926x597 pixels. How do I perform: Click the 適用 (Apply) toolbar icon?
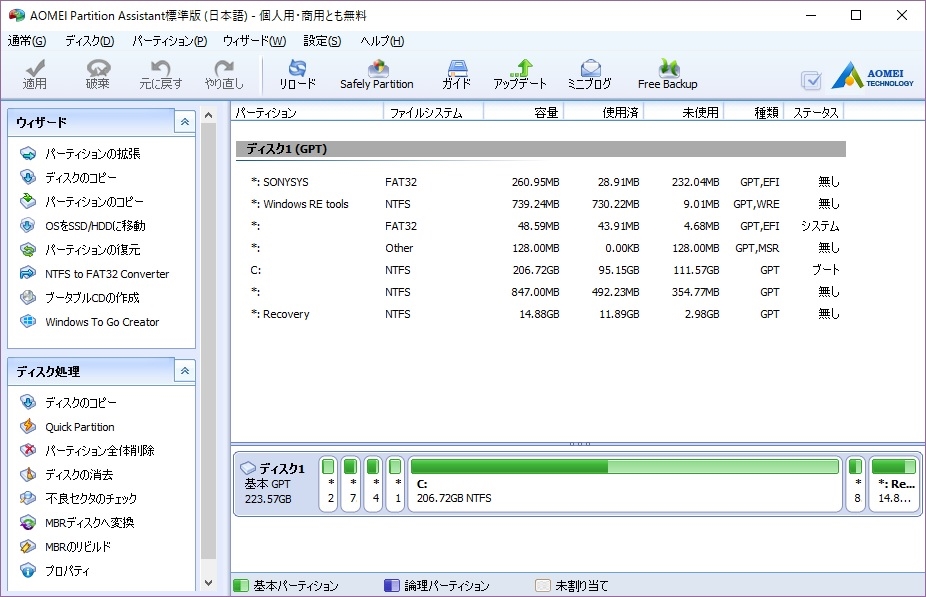pyautogui.click(x=35, y=74)
